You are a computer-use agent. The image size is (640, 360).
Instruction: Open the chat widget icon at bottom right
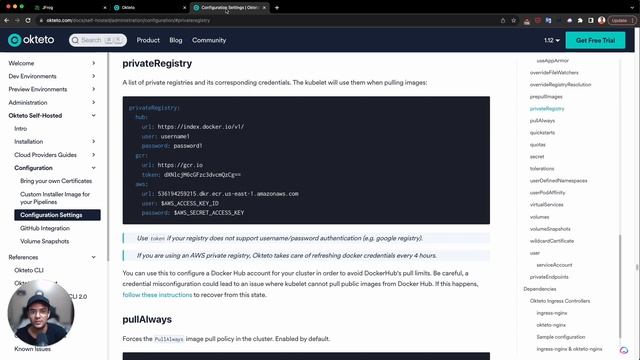pos(624,350)
